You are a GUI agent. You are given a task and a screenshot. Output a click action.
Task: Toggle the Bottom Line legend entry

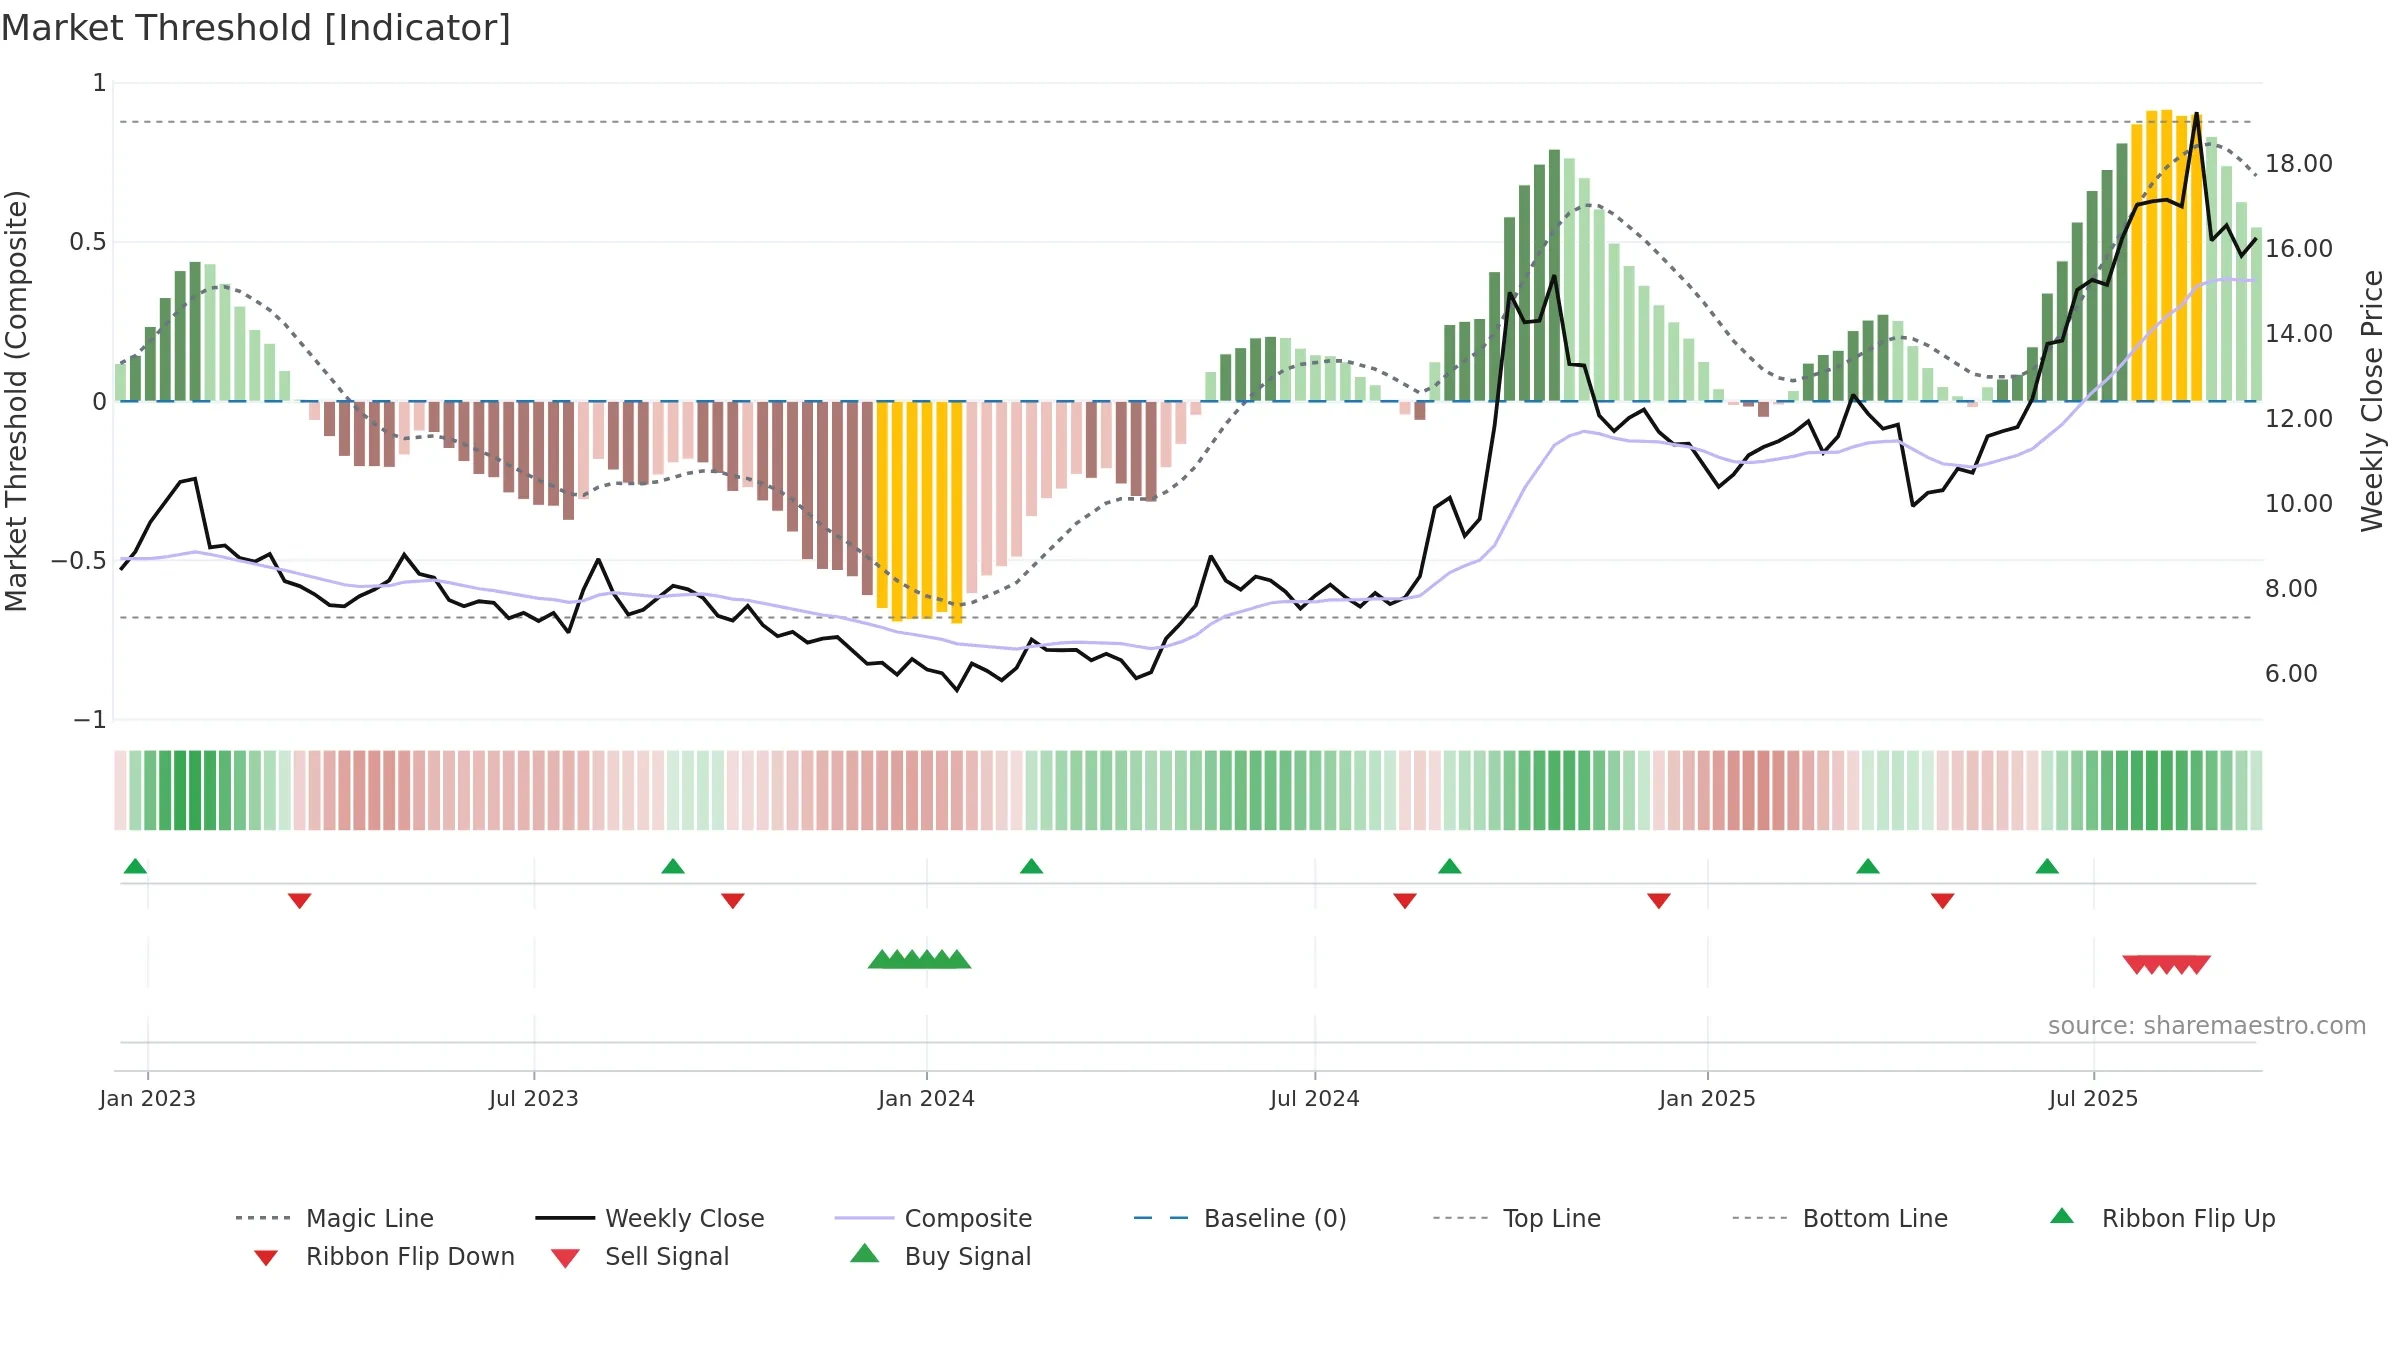[1840, 1218]
